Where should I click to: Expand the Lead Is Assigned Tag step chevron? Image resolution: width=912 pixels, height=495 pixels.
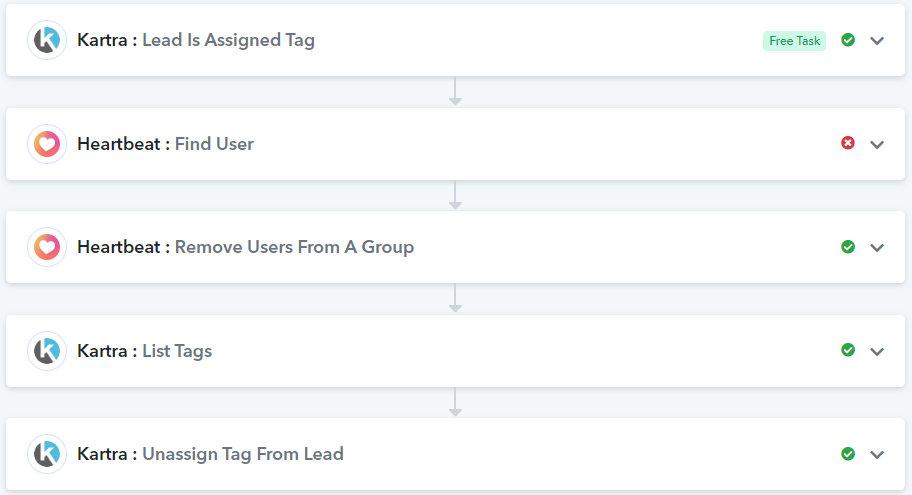[877, 41]
